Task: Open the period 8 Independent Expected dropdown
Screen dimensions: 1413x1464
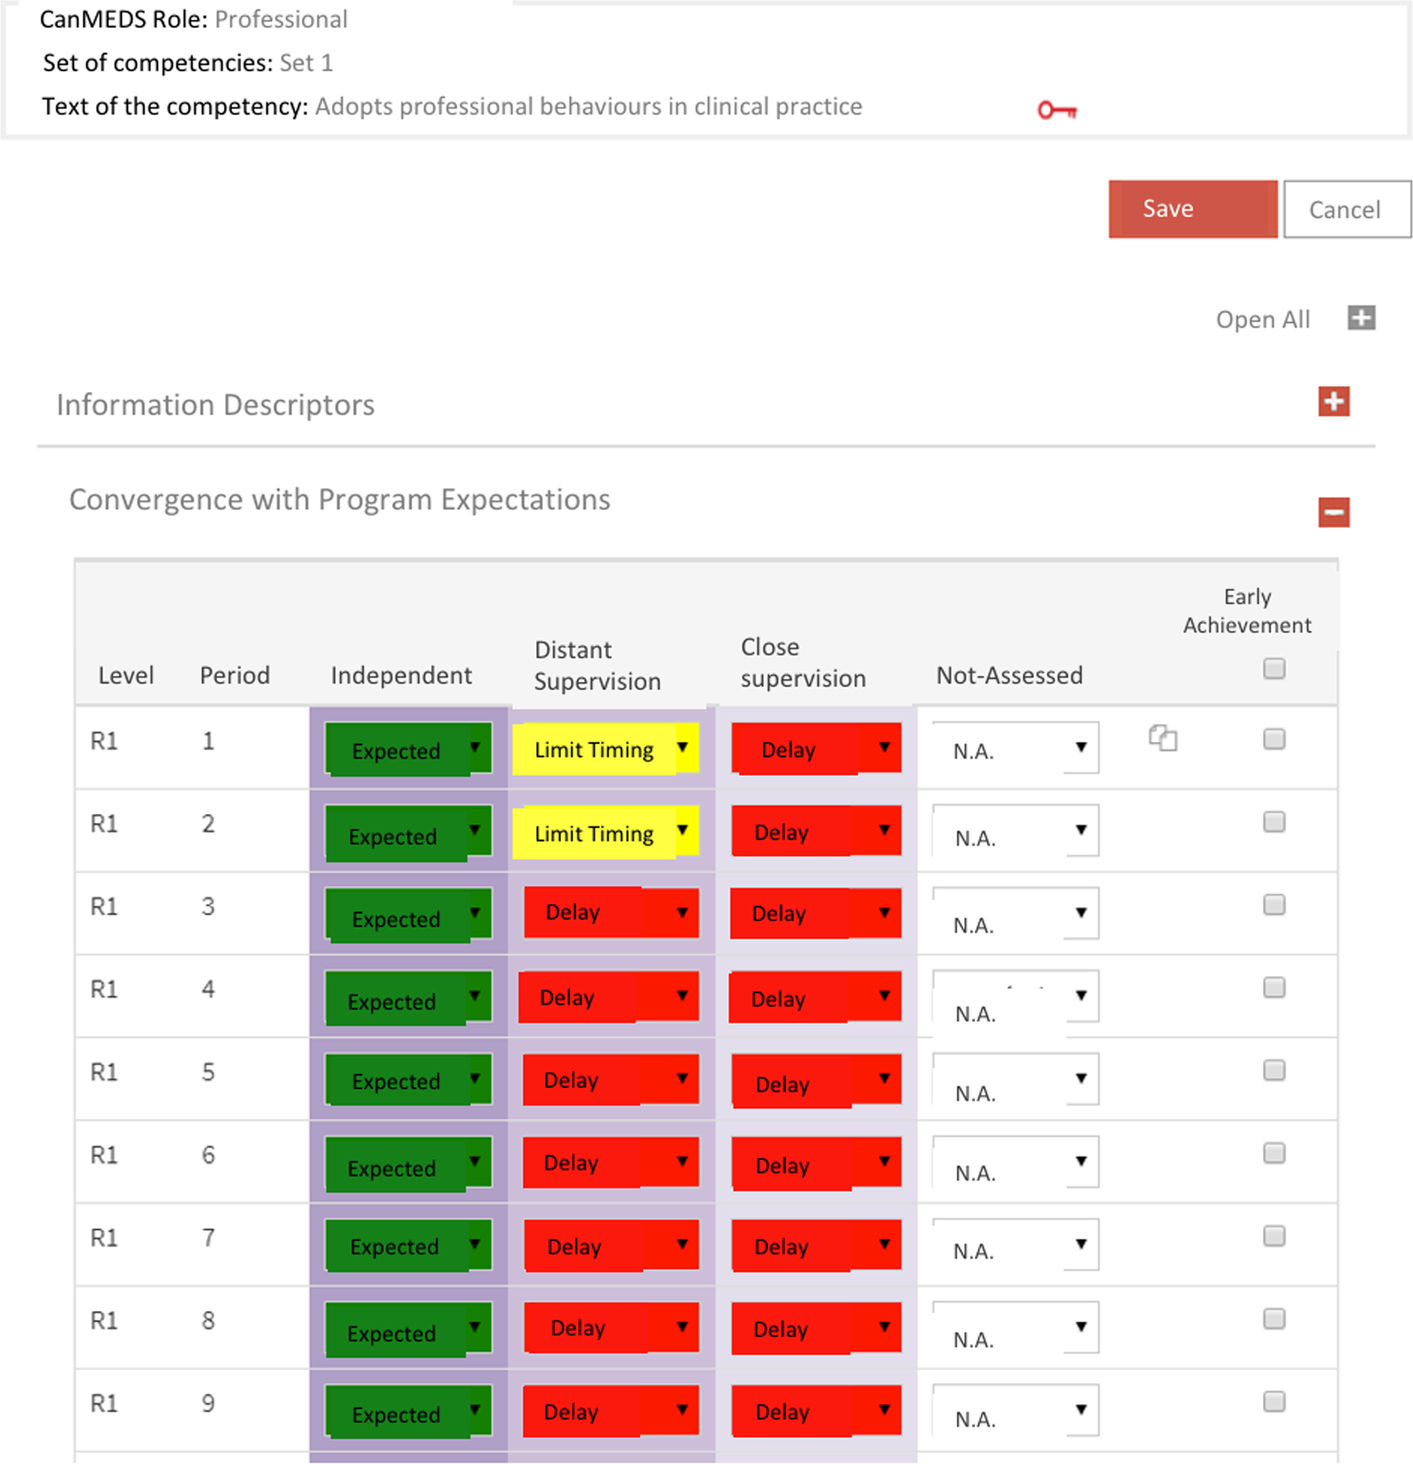Action: [x=408, y=1330]
